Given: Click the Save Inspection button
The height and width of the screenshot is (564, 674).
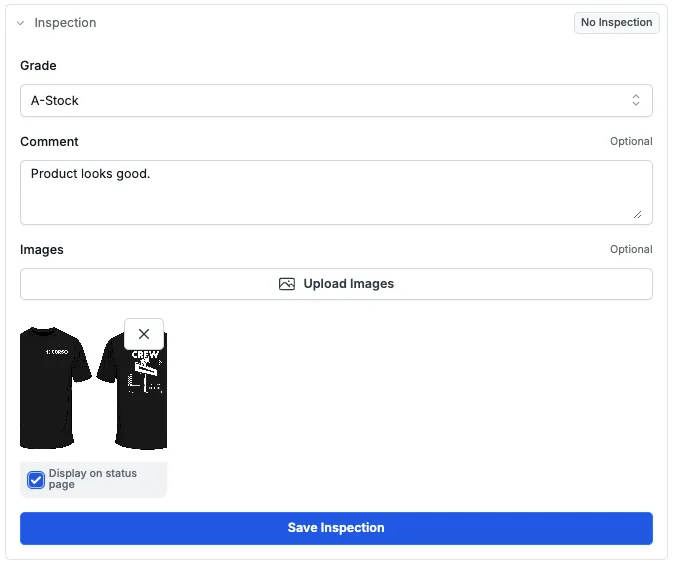Looking at the screenshot, I should (x=336, y=528).
